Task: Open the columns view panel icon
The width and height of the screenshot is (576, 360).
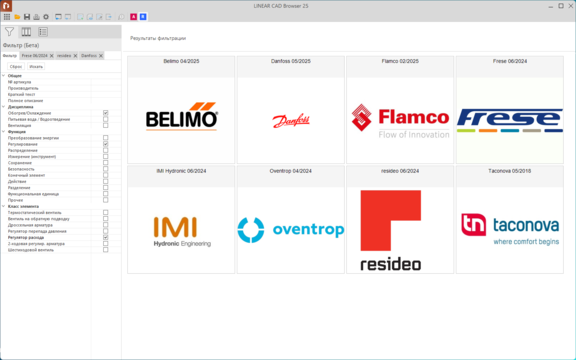Action: tap(26, 32)
